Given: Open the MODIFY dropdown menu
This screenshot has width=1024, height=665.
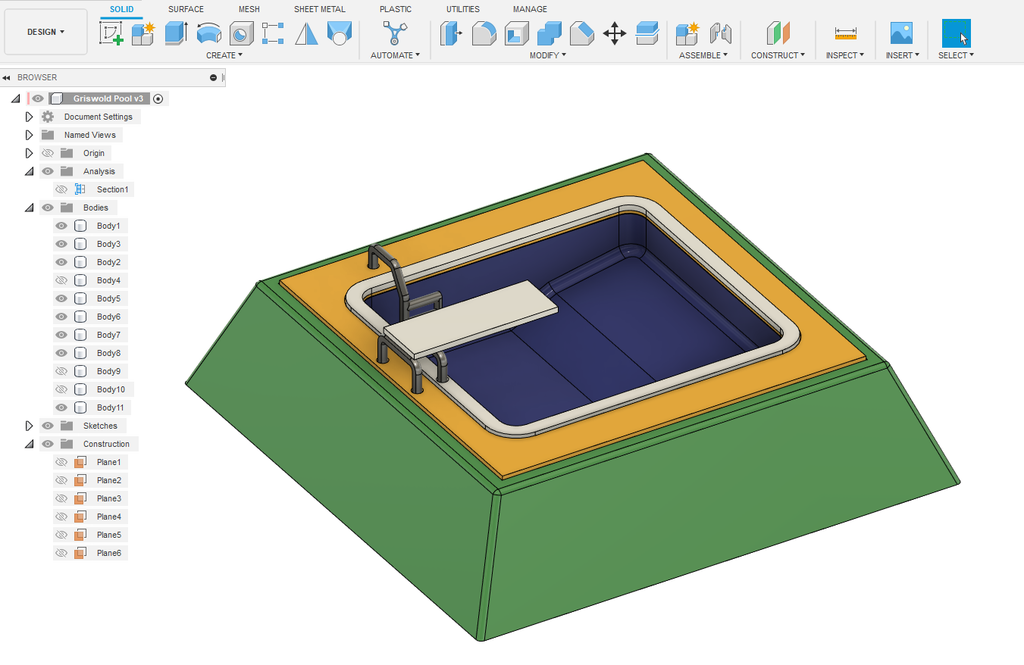Looking at the screenshot, I should (x=548, y=55).
